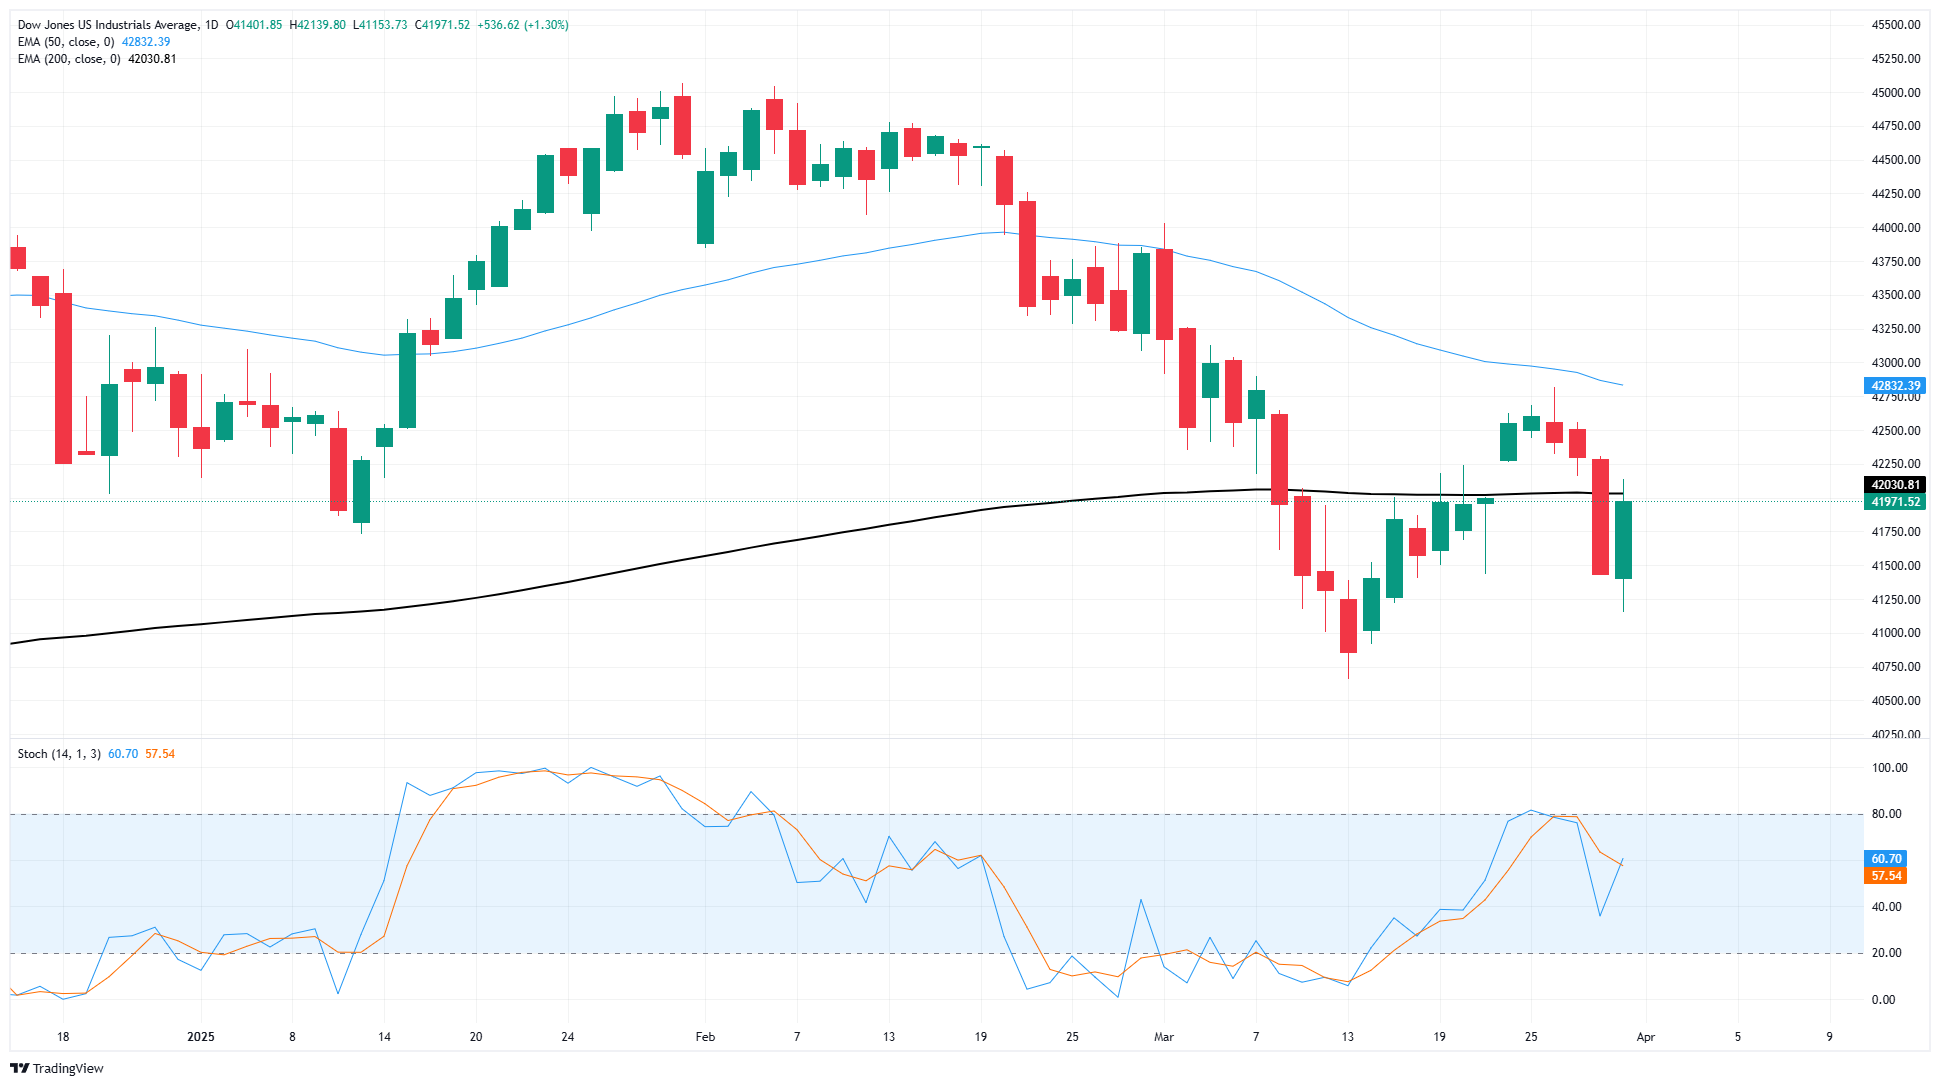Click the 20.00 stochastic scale label

coord(1886,953)
